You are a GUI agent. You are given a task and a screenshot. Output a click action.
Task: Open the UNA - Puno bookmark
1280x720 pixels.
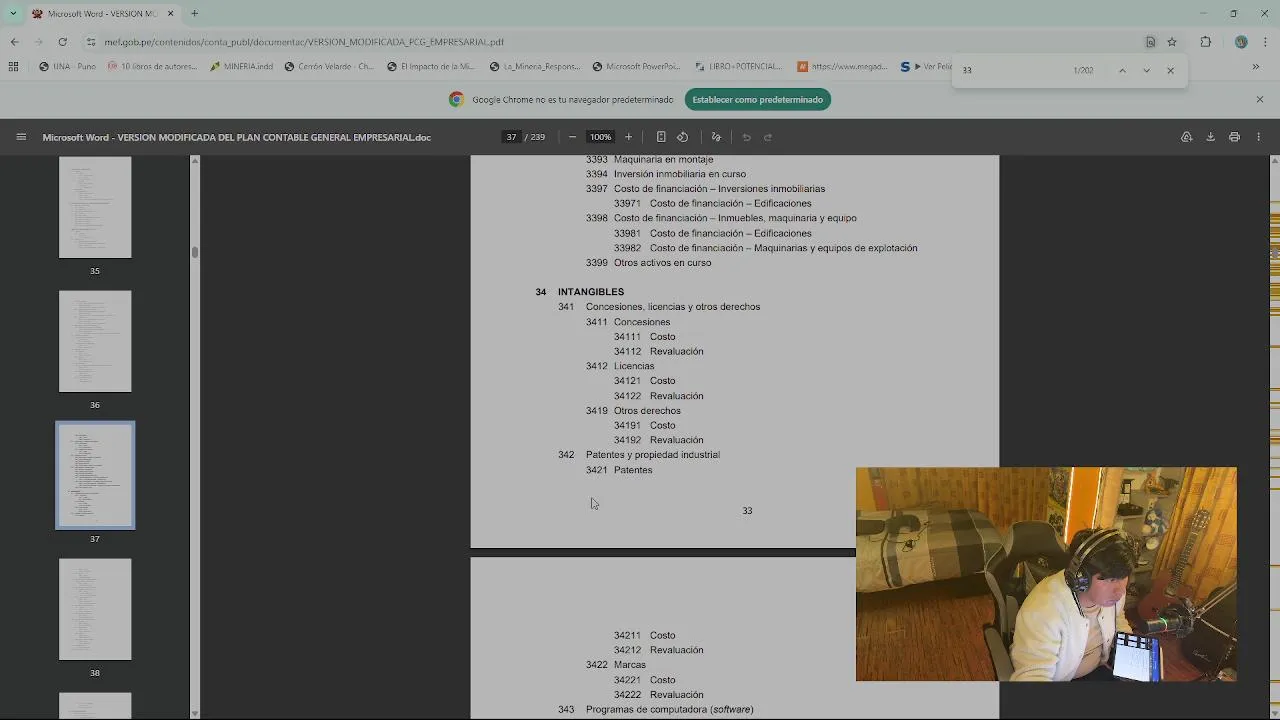[67, 67]
